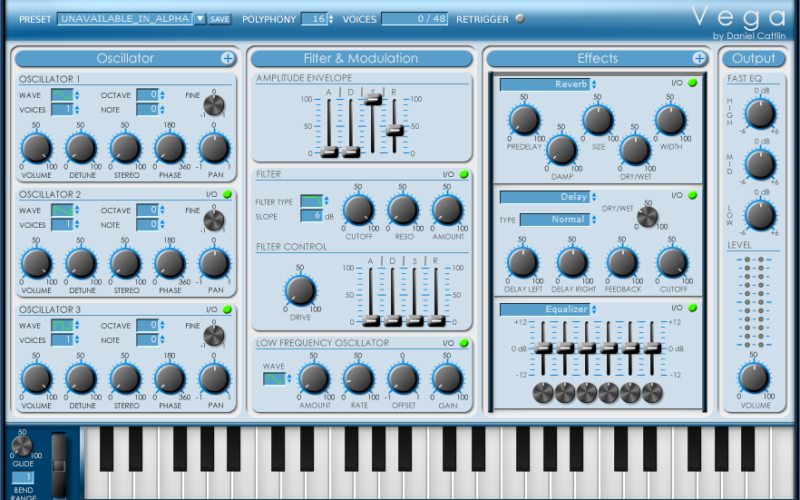Viewport: 800px width, 500px height.
Task: Click the preset name field
Action: (x=125, y=19)
